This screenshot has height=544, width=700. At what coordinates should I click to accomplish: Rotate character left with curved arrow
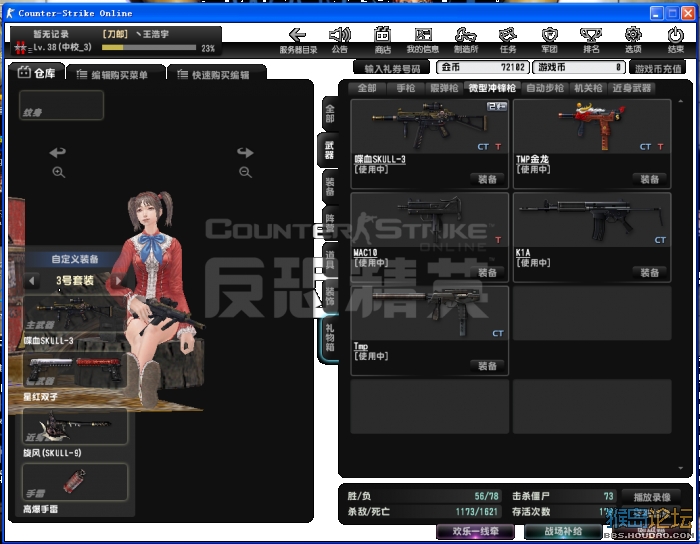tap(58, 153)
